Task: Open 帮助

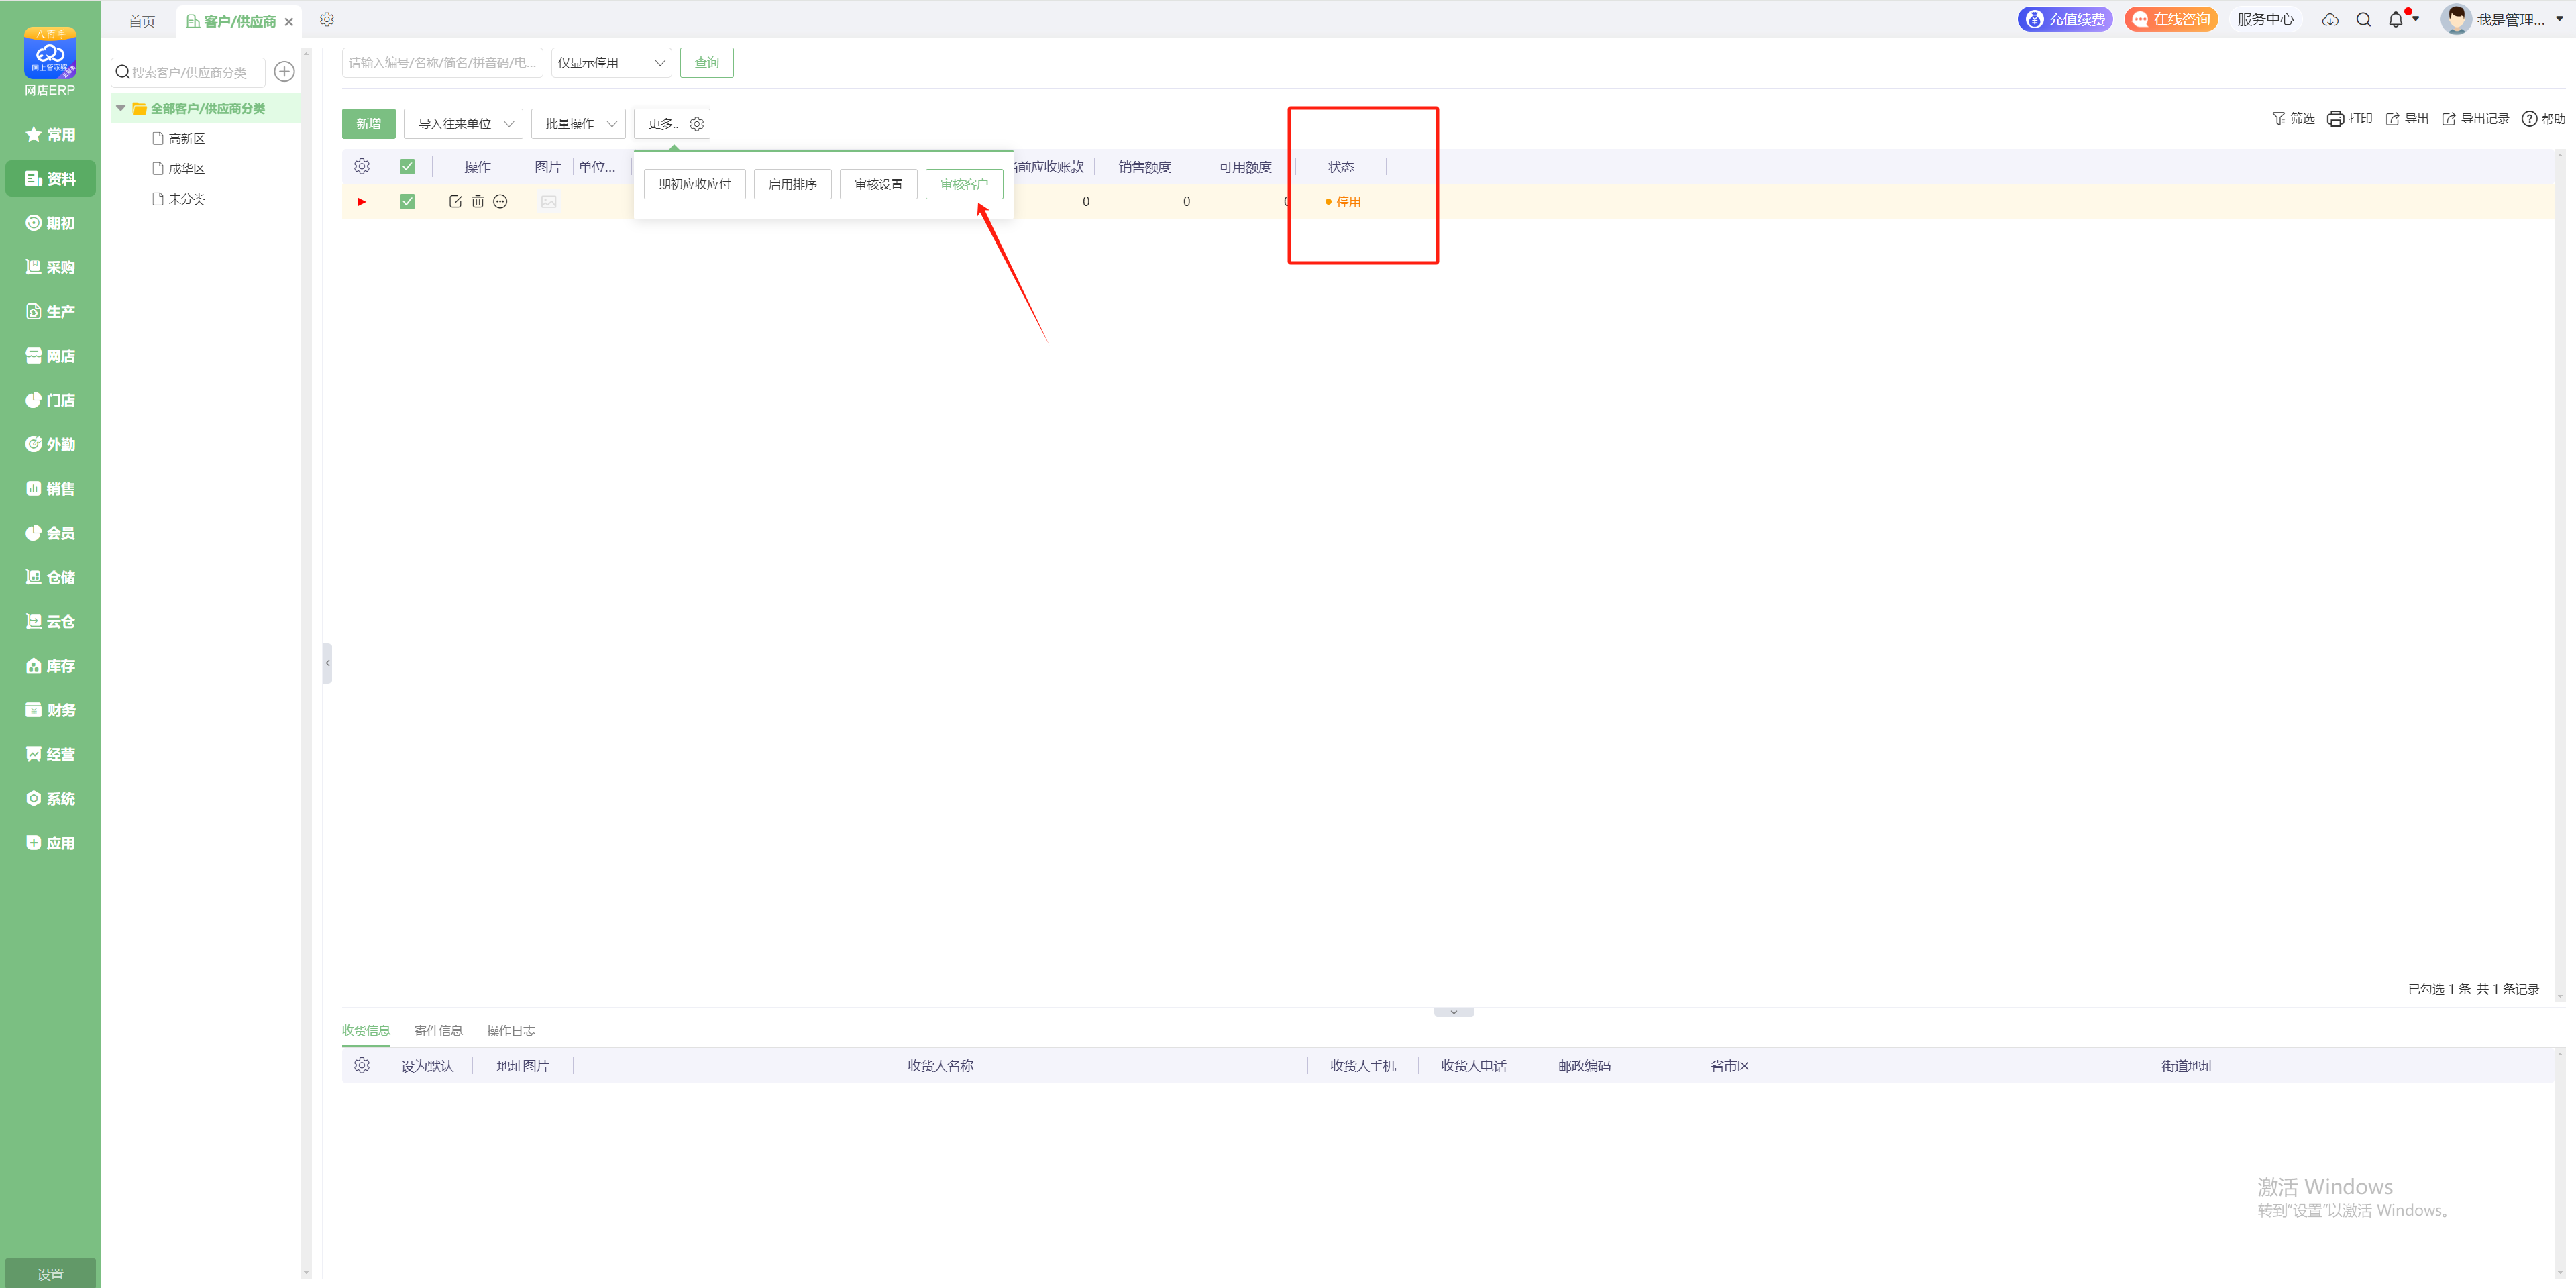Action: [x=2543, y=119]
